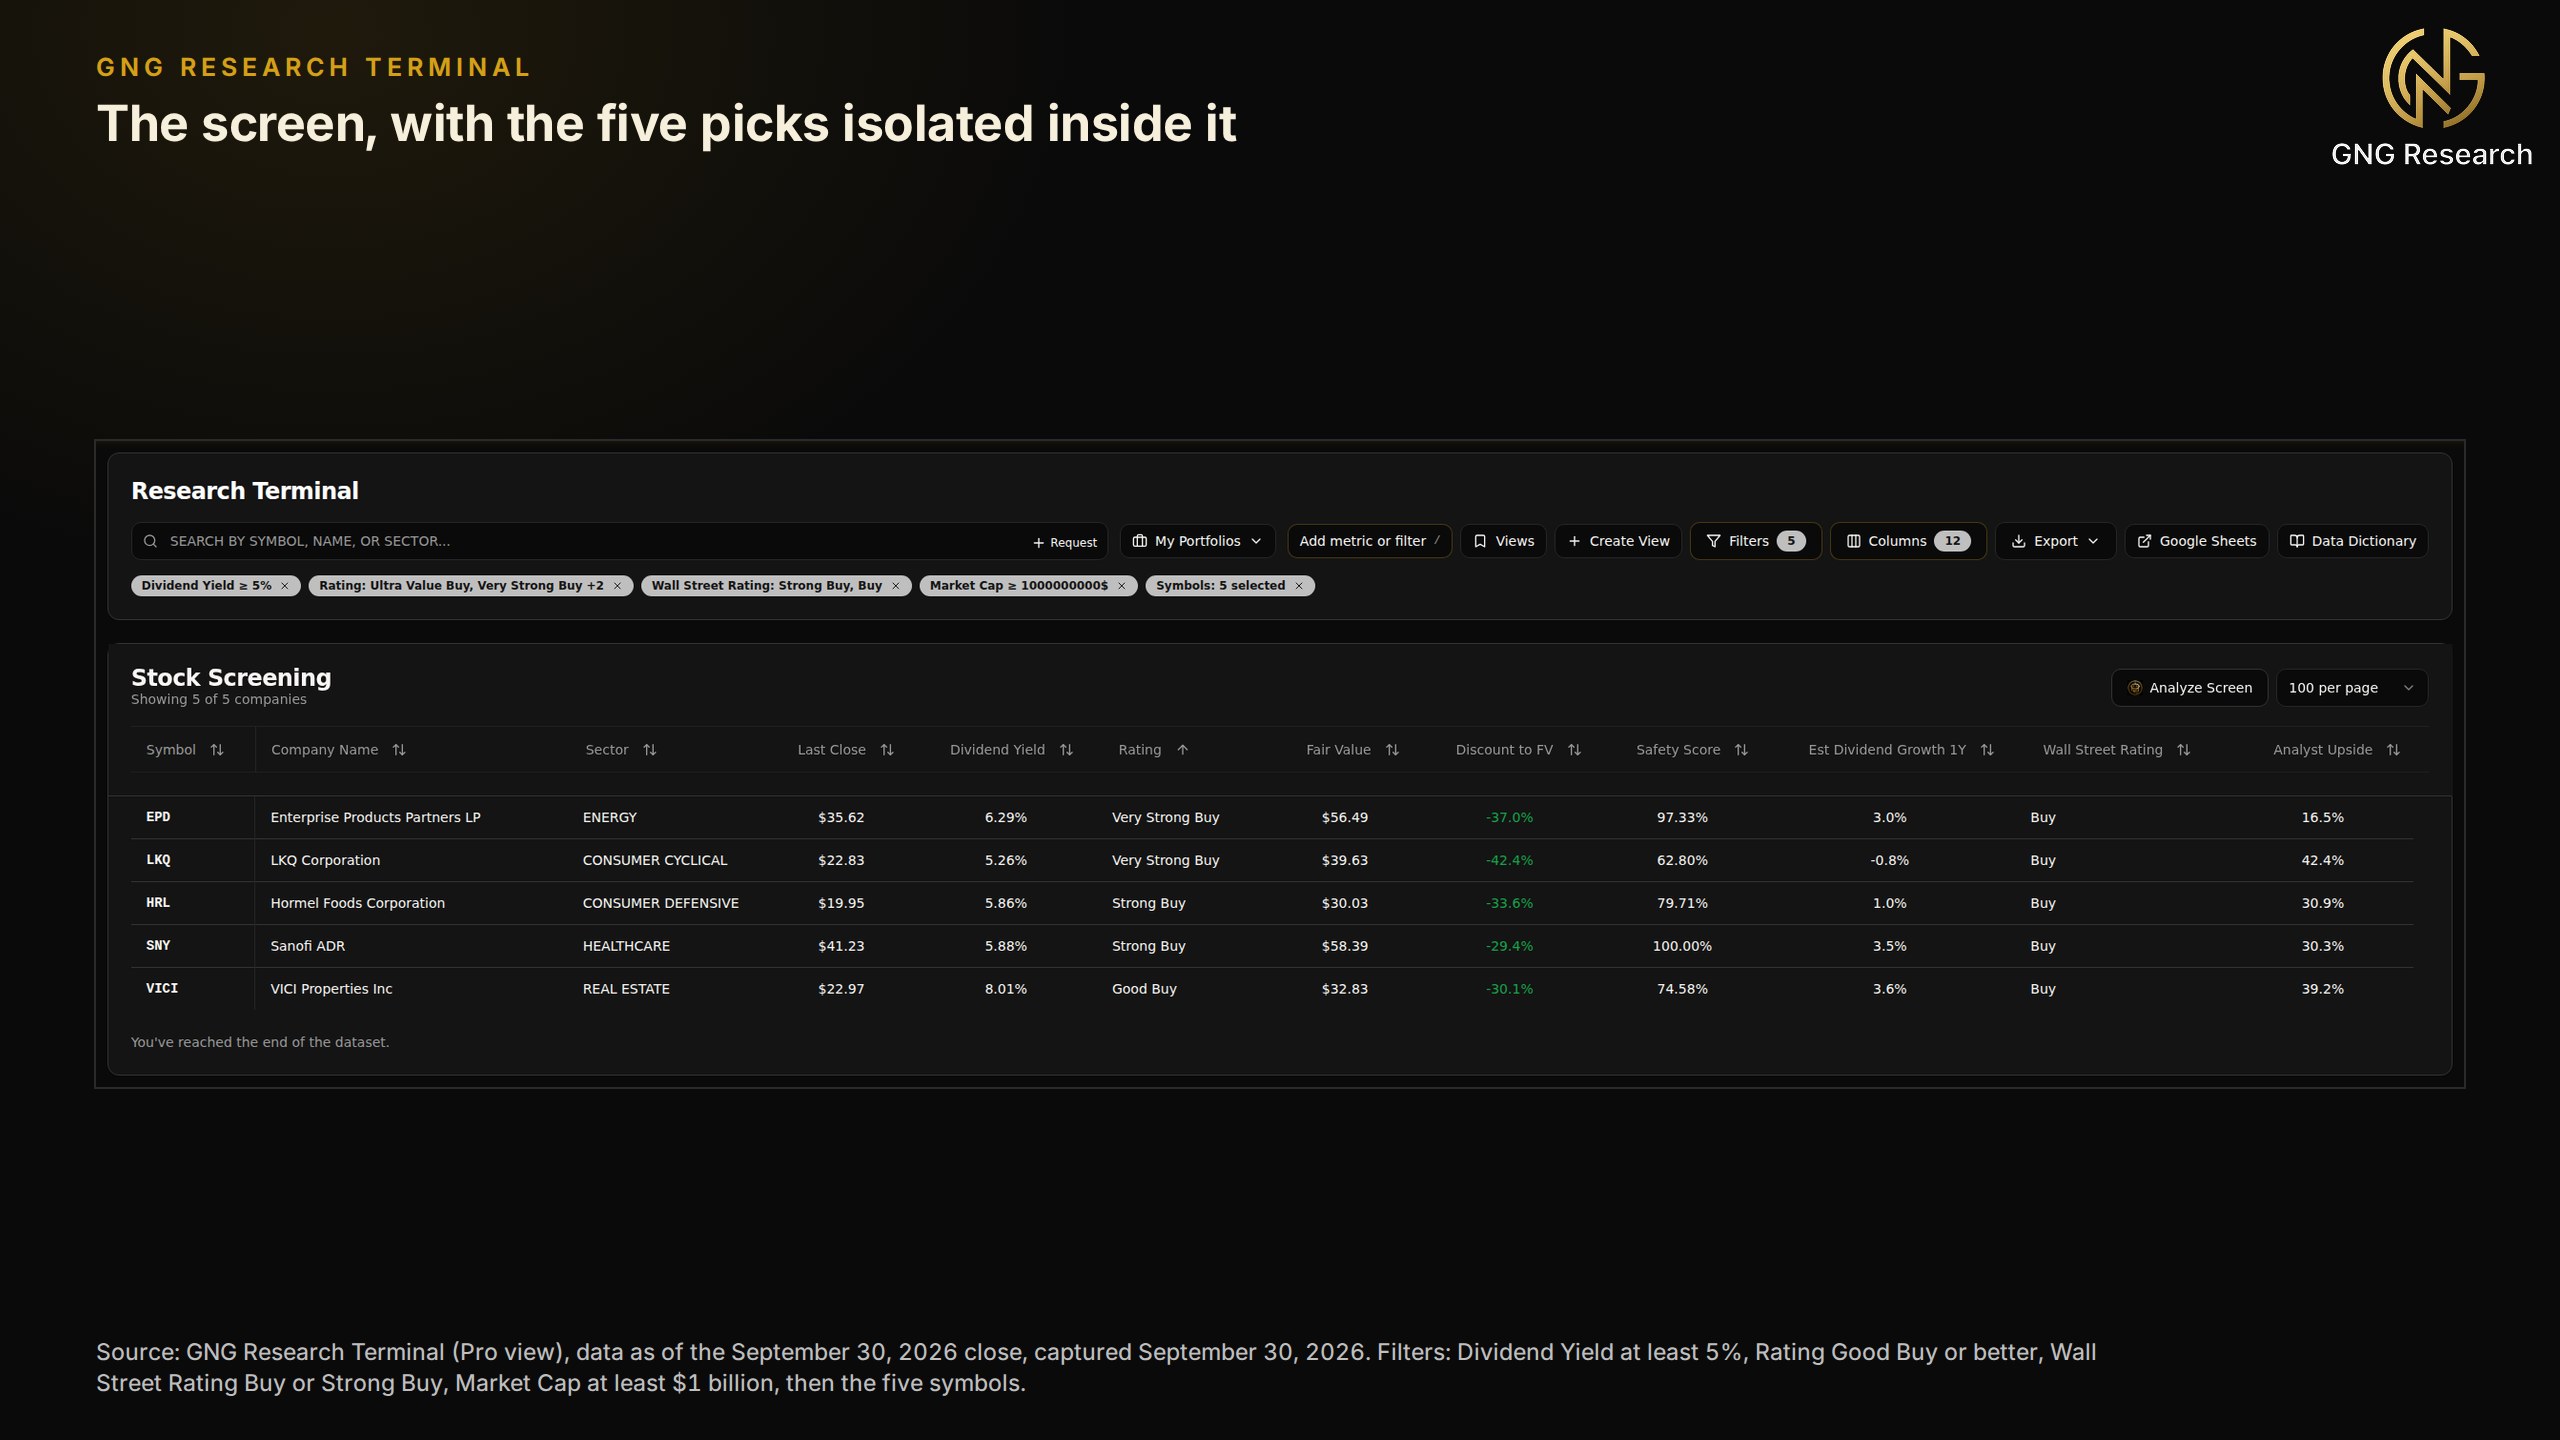Sort by Dividend Yield column arrows

[1066, 750]
